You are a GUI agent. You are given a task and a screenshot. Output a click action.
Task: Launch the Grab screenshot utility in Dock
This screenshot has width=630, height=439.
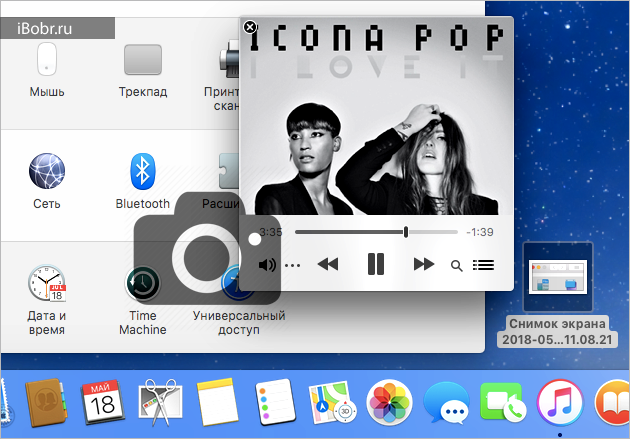pos(160,402)
